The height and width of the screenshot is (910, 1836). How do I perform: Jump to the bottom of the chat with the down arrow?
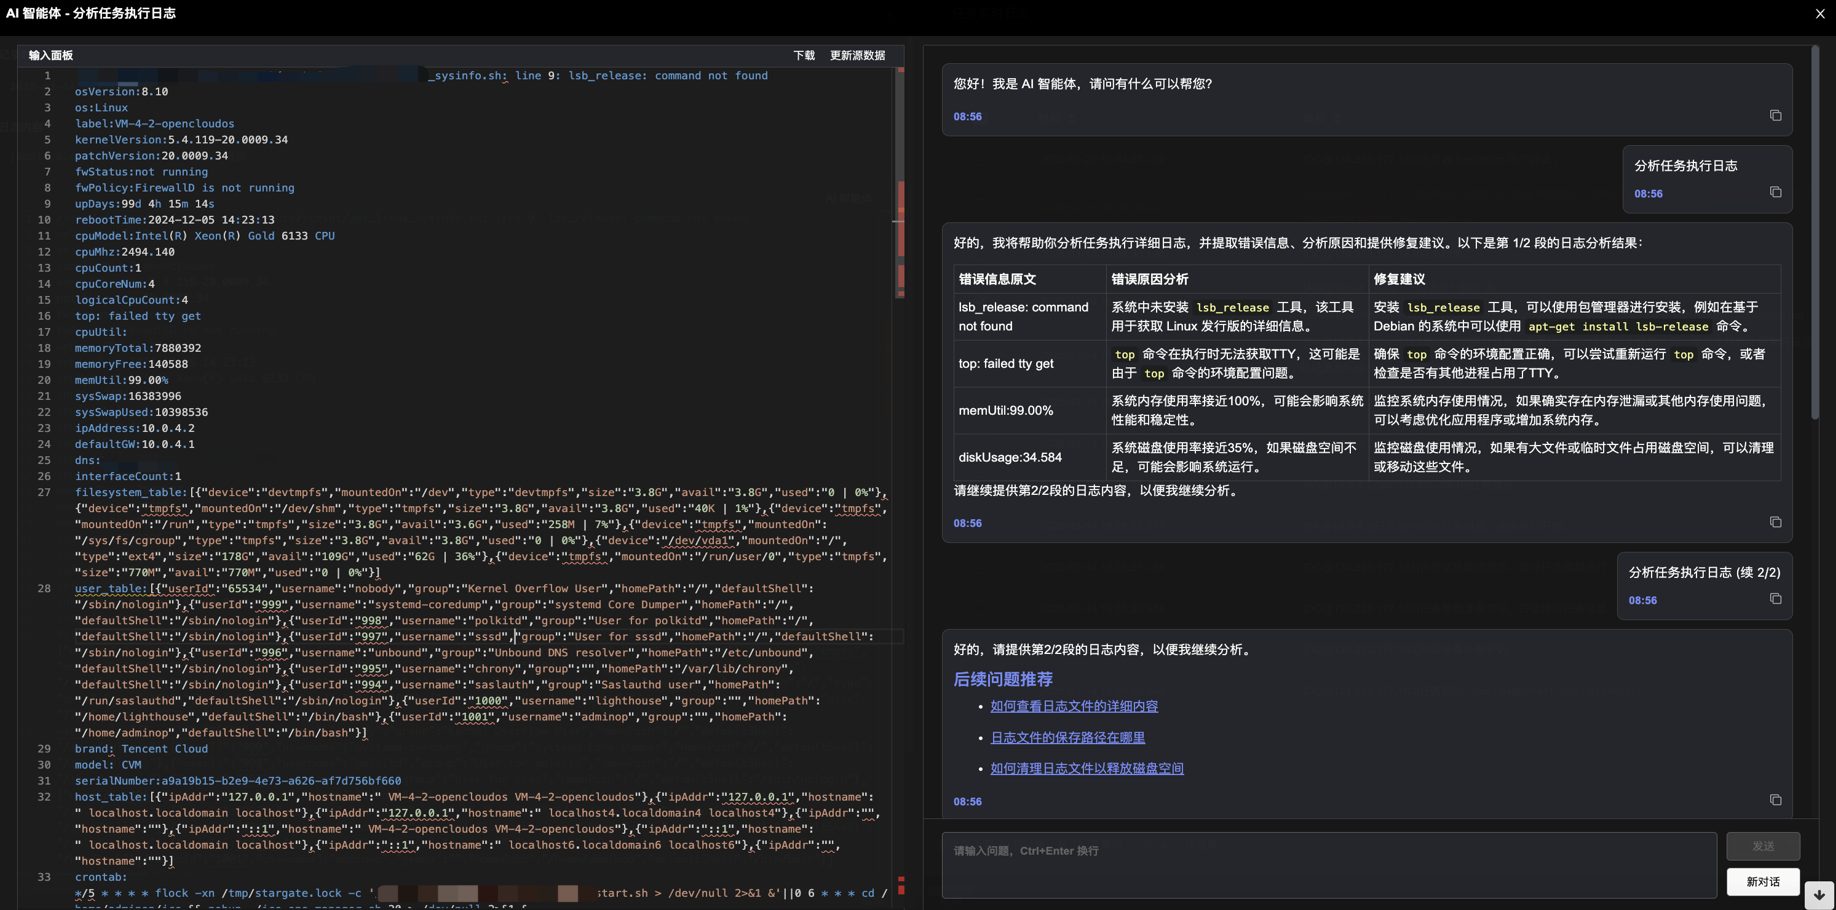click(x=1819, y=895)
